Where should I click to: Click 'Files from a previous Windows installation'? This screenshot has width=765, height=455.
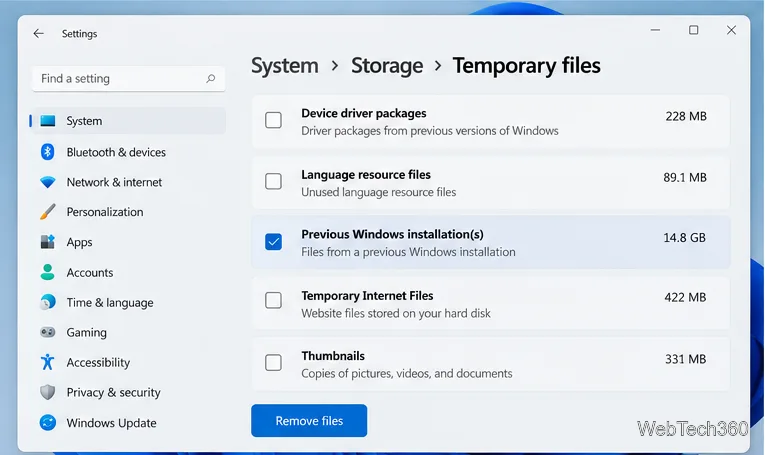pos(408,252)
